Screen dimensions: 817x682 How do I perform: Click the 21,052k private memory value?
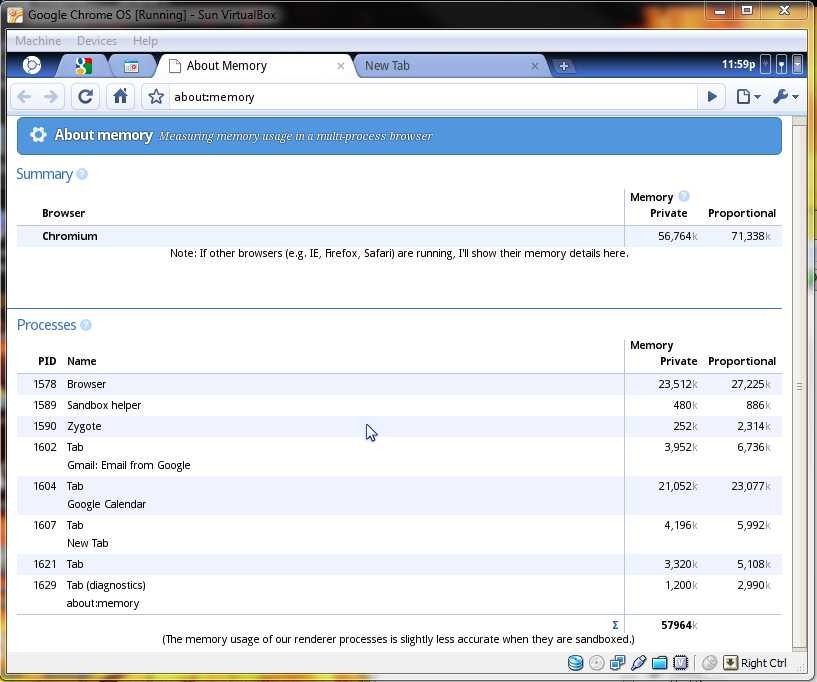click(x=677, y=486)
